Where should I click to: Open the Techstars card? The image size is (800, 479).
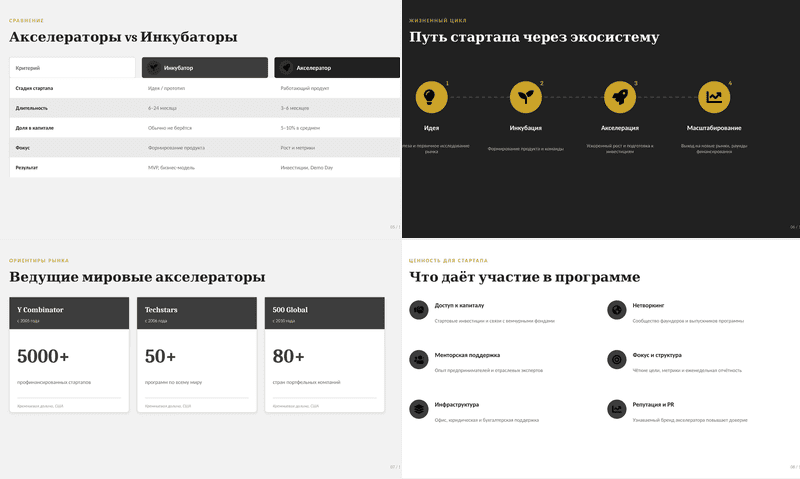pos(197,355)
